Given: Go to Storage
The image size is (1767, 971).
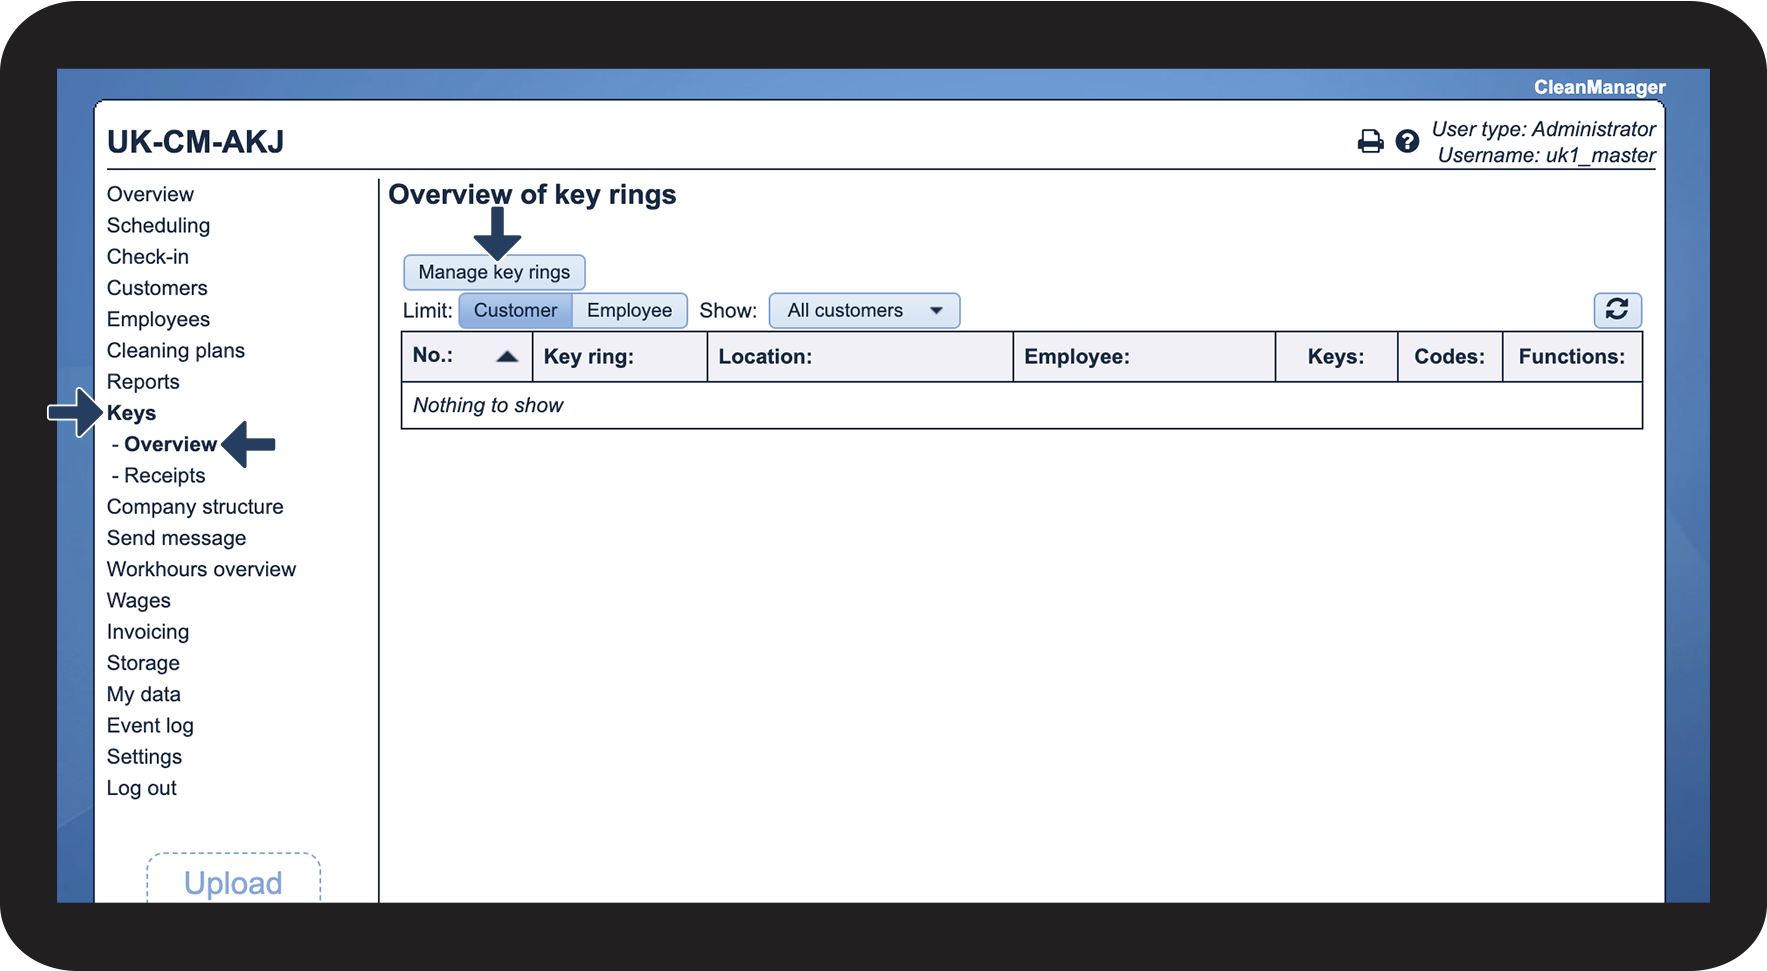Looking at the screenshot, I should tap(143, 663).
